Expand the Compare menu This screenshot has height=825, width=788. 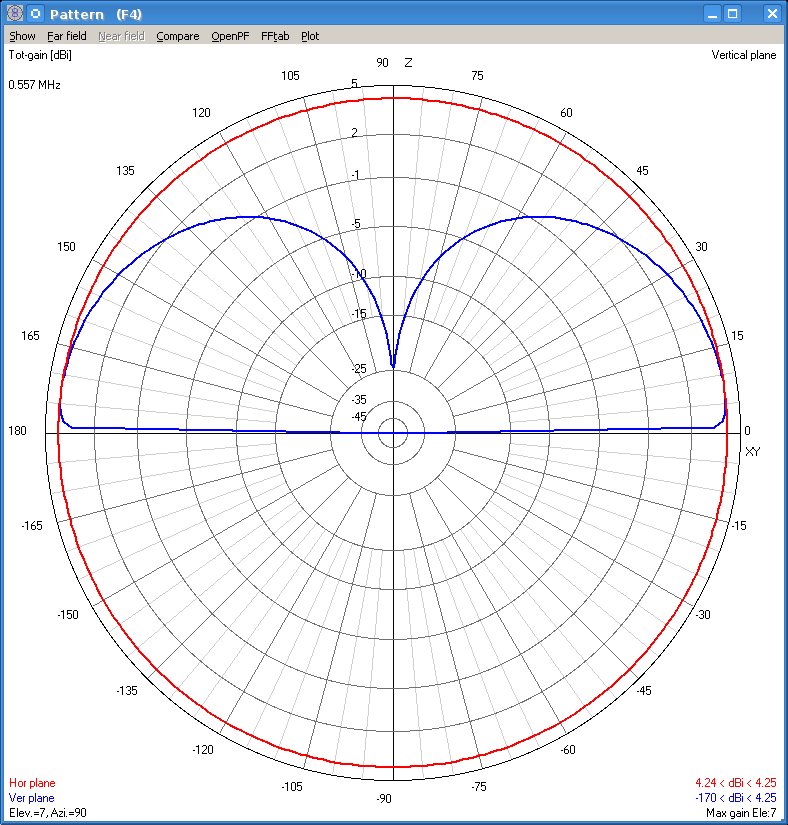click(177, 36)
